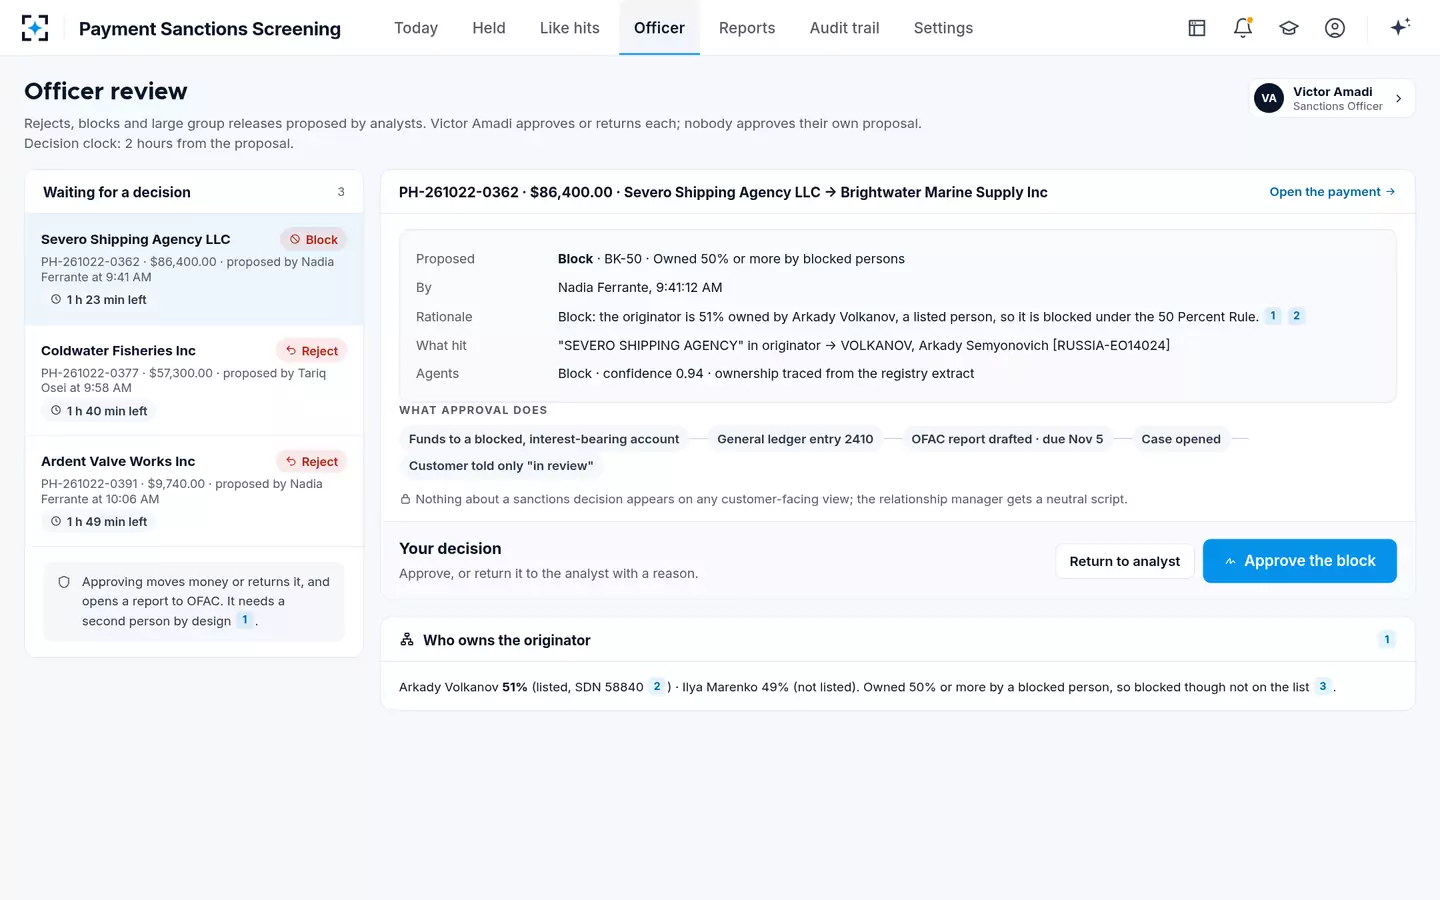Screen dimensions: 1440x900
Task: Open the Reports tab
Action: [747, 28]
